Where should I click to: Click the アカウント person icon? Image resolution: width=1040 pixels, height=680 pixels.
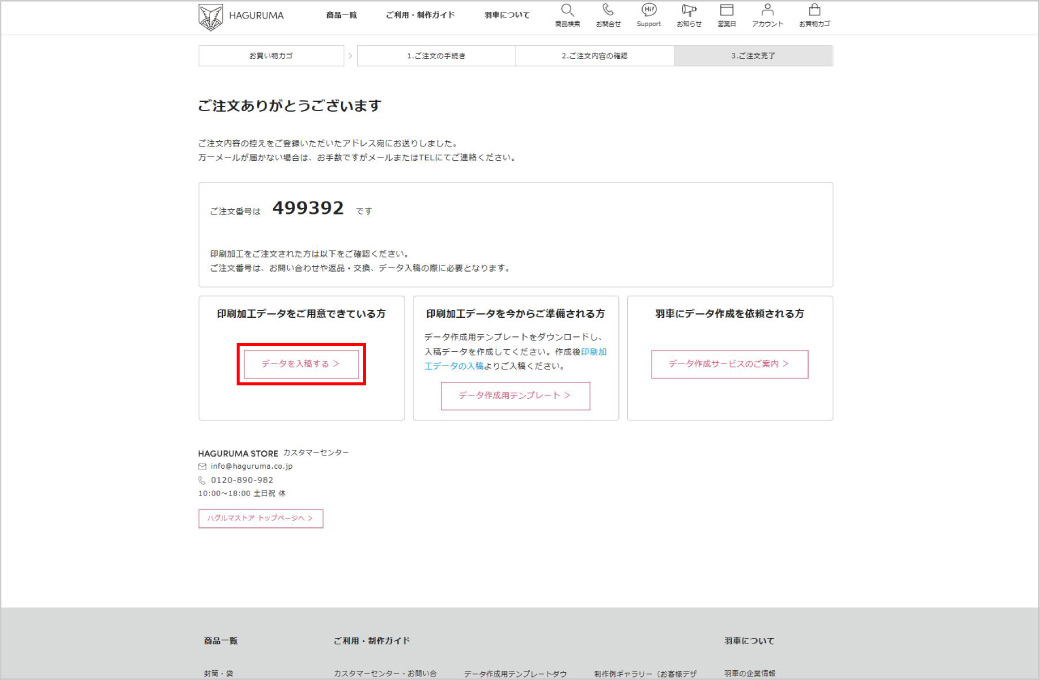[768, 11]
